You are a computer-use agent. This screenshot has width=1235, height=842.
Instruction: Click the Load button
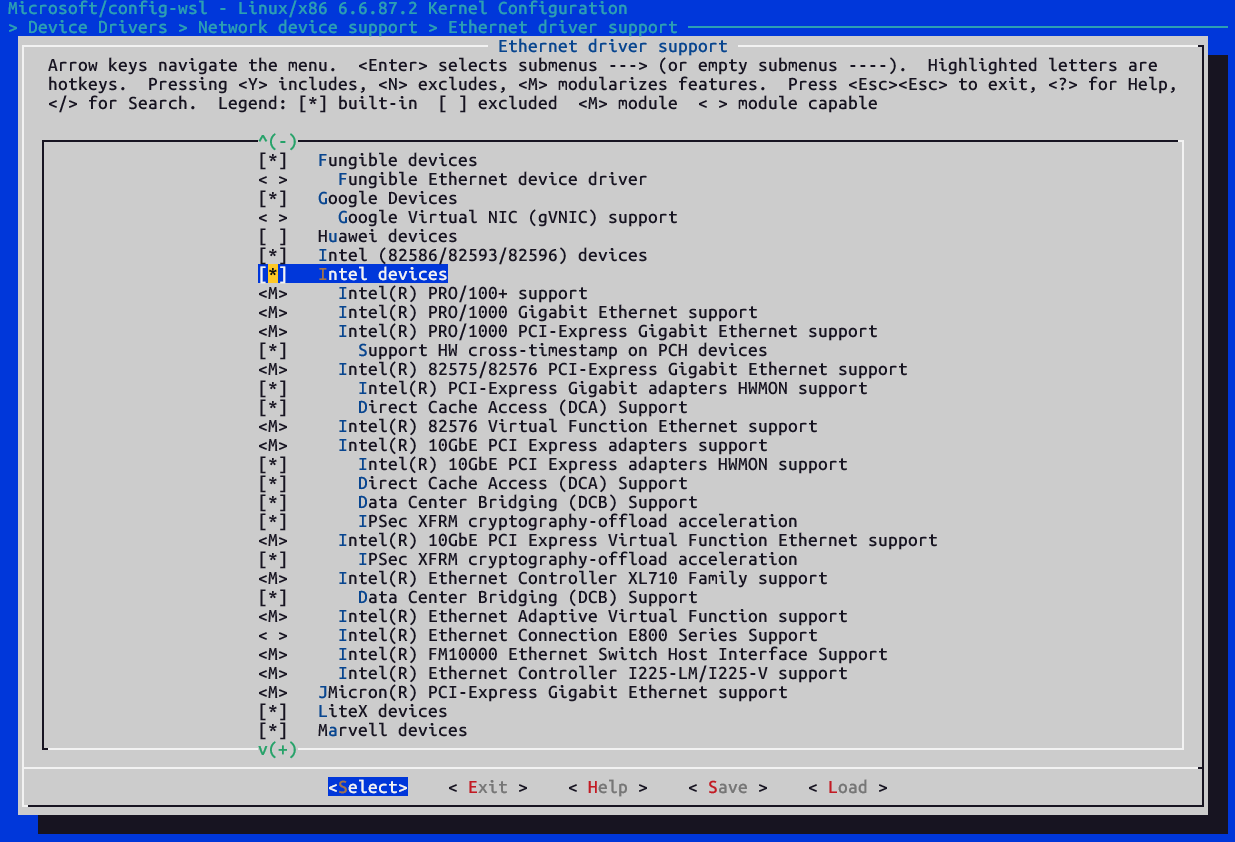tap(848, 787)
